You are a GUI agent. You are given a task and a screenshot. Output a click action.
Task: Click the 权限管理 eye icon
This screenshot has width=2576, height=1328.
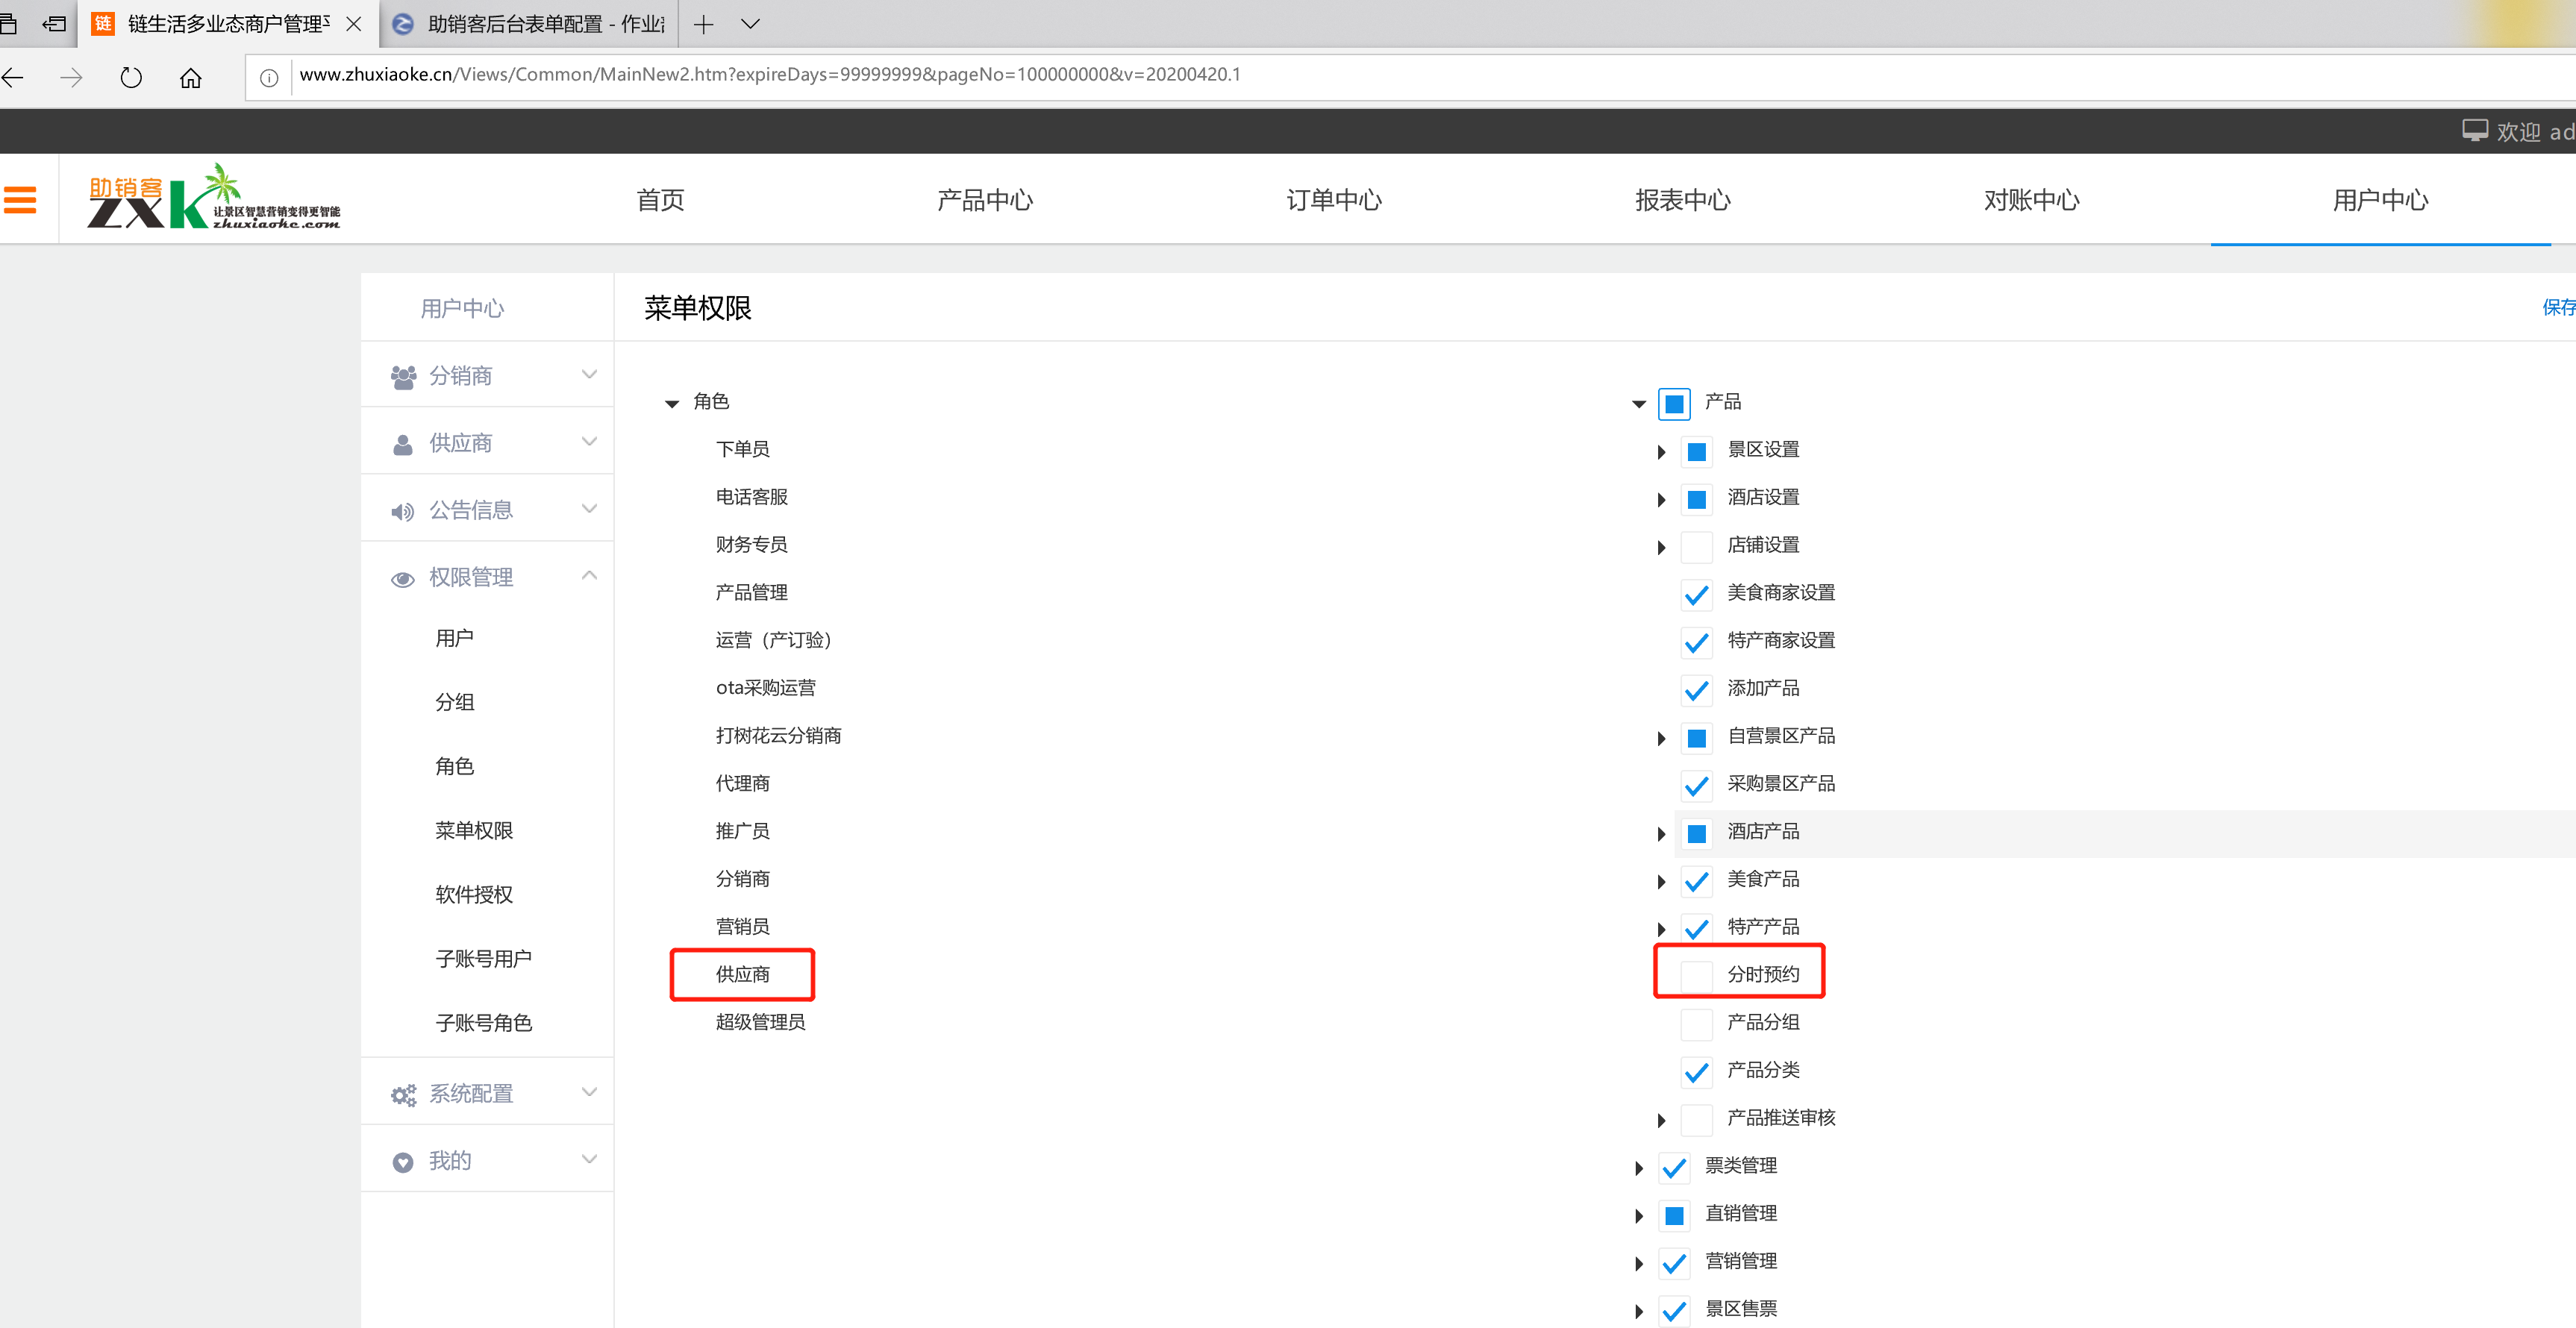(x=402, y=579)
